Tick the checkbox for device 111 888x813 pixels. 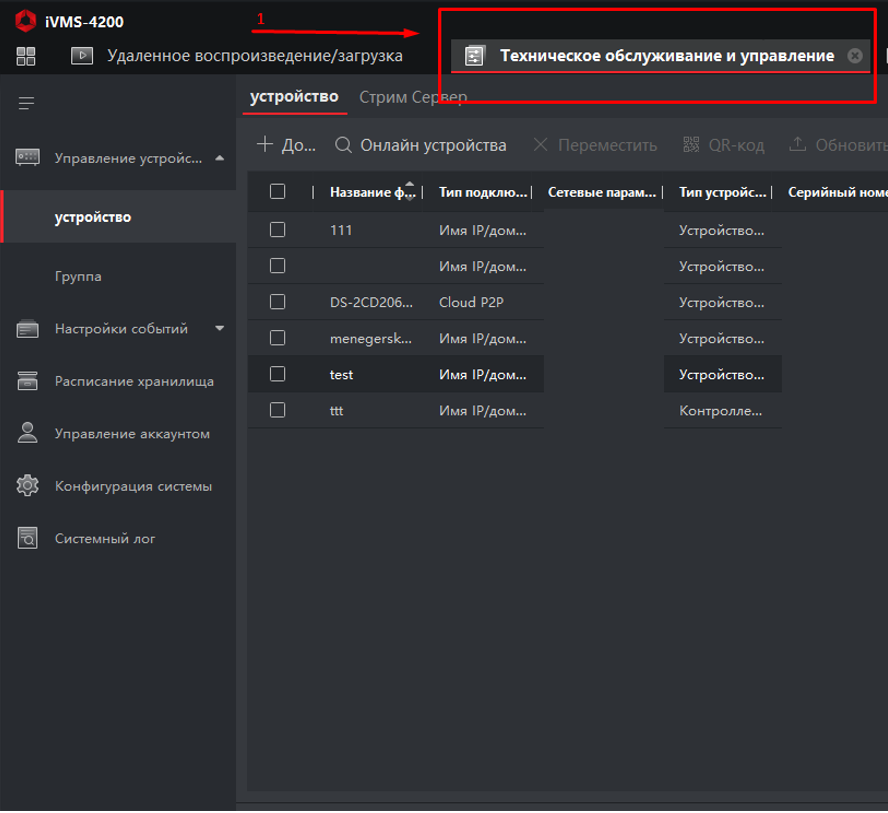coord(278,230)
